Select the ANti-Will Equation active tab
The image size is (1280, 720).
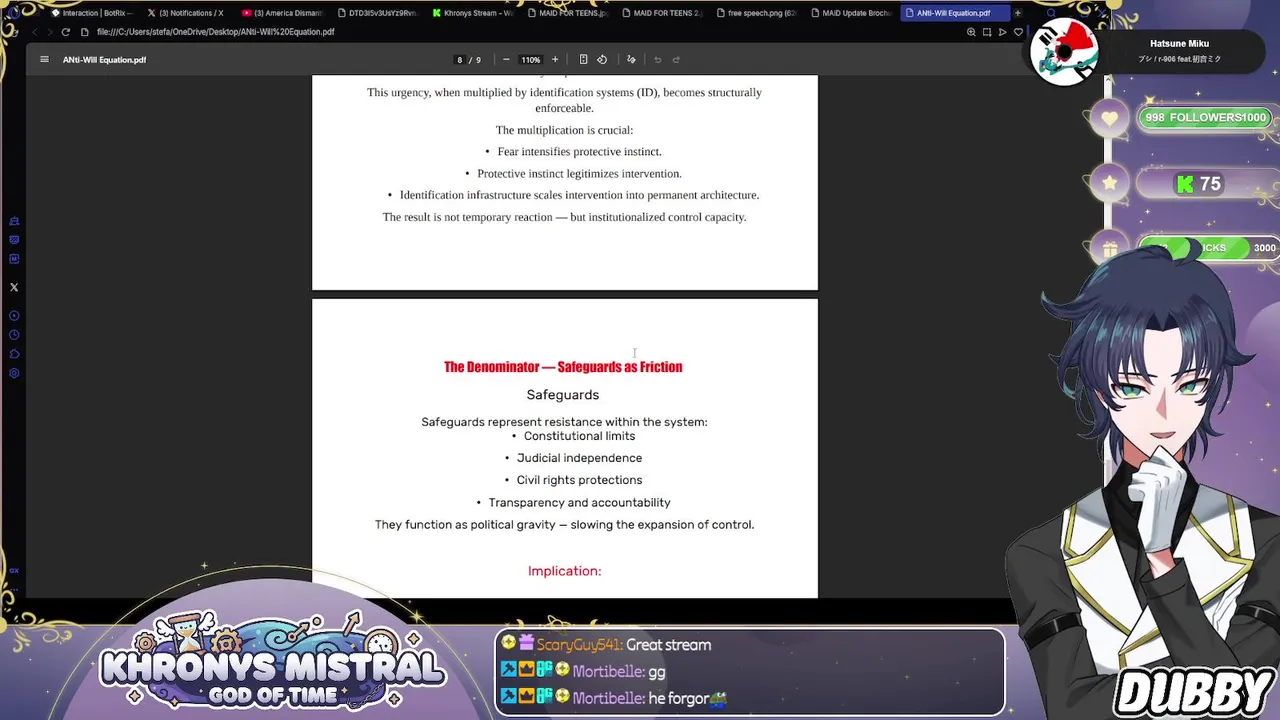tap(948, 13)
